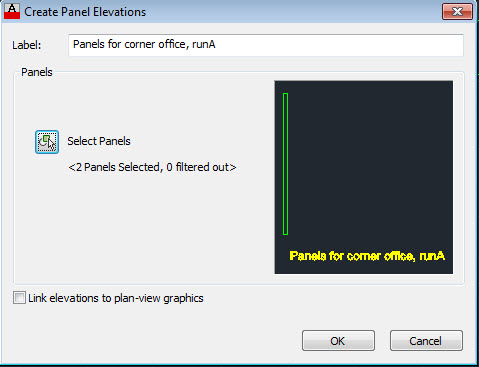This screenshot has width=479, height=367.
Task: Click the green panel outline in preview
Action: click(x=285, y=164)
